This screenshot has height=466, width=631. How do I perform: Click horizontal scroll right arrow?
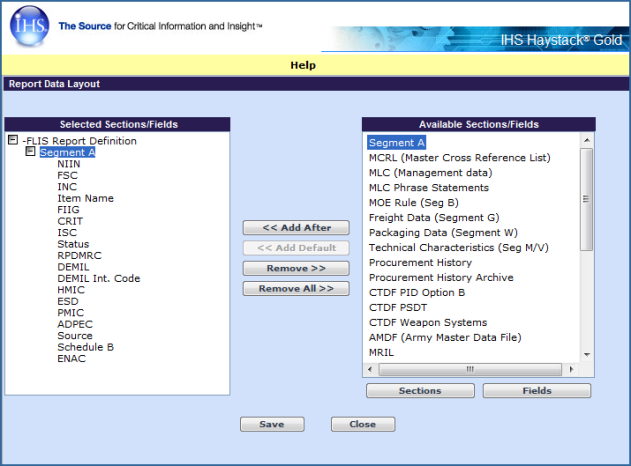(x=571, y=369)
